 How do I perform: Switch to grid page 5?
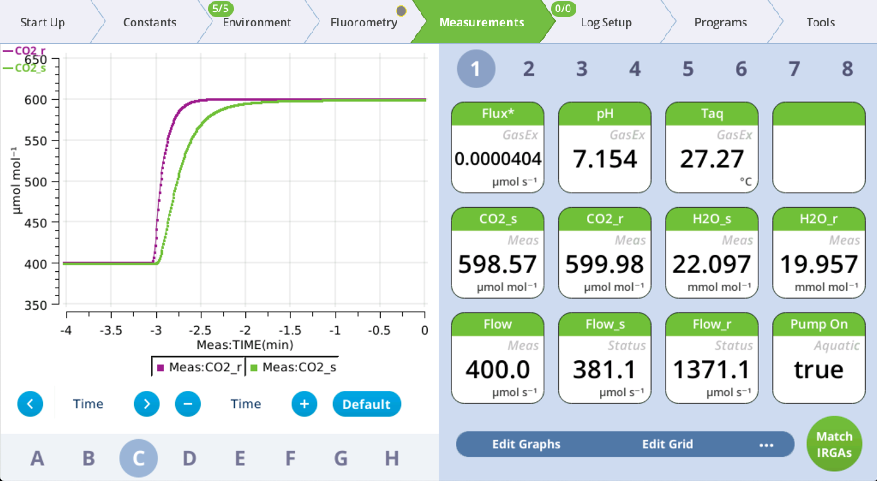688,69
